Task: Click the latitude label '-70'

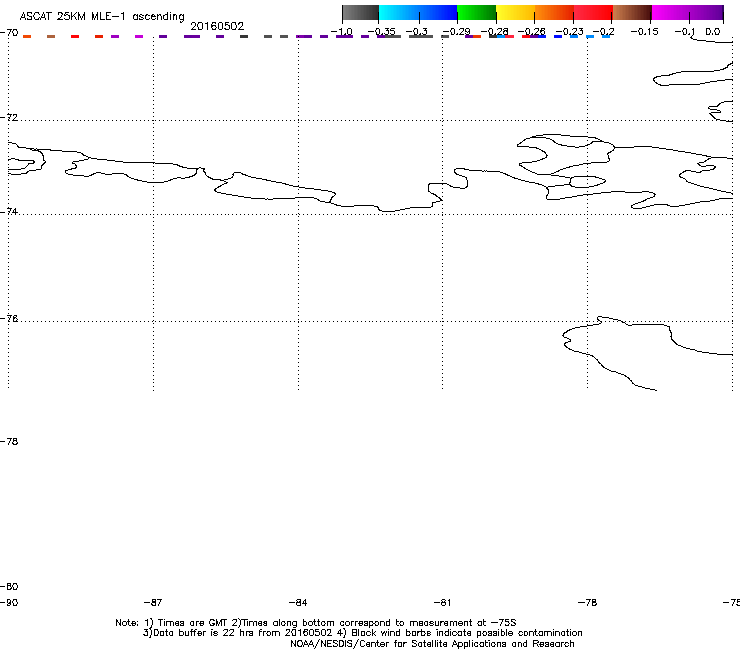Action: click(x=9, y=32)
